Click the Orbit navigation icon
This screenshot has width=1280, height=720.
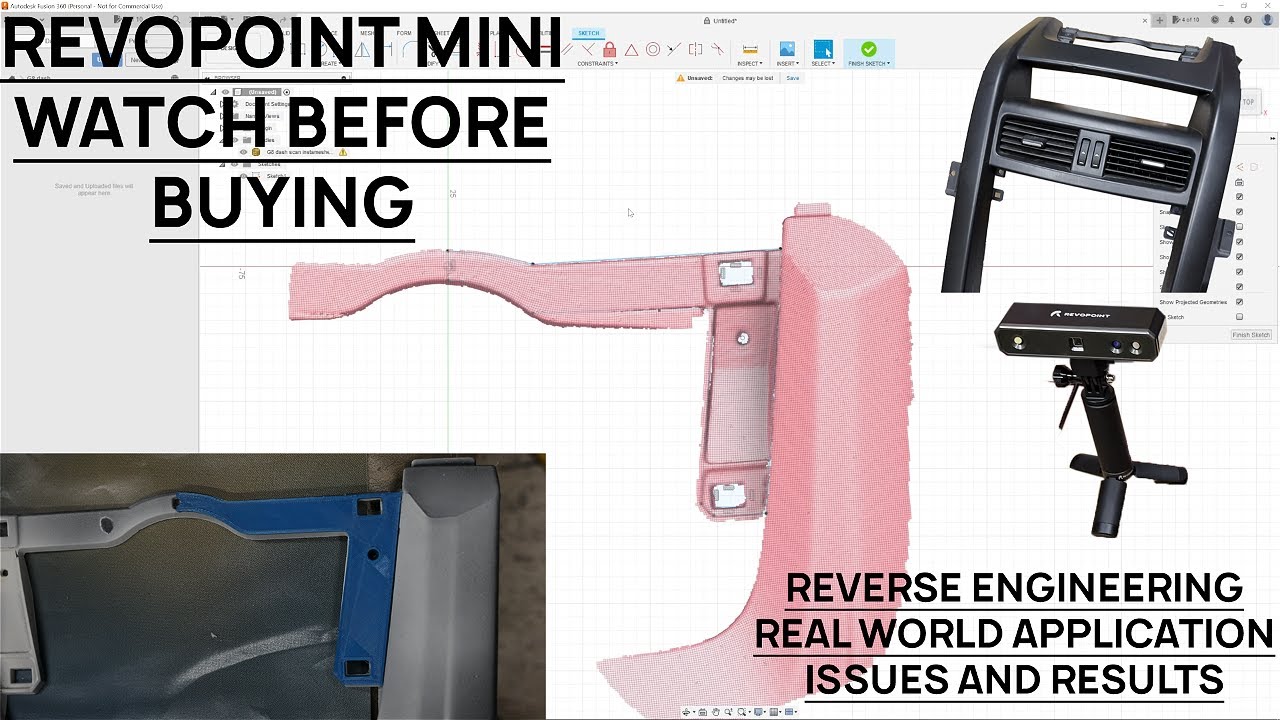click(686, 712)
